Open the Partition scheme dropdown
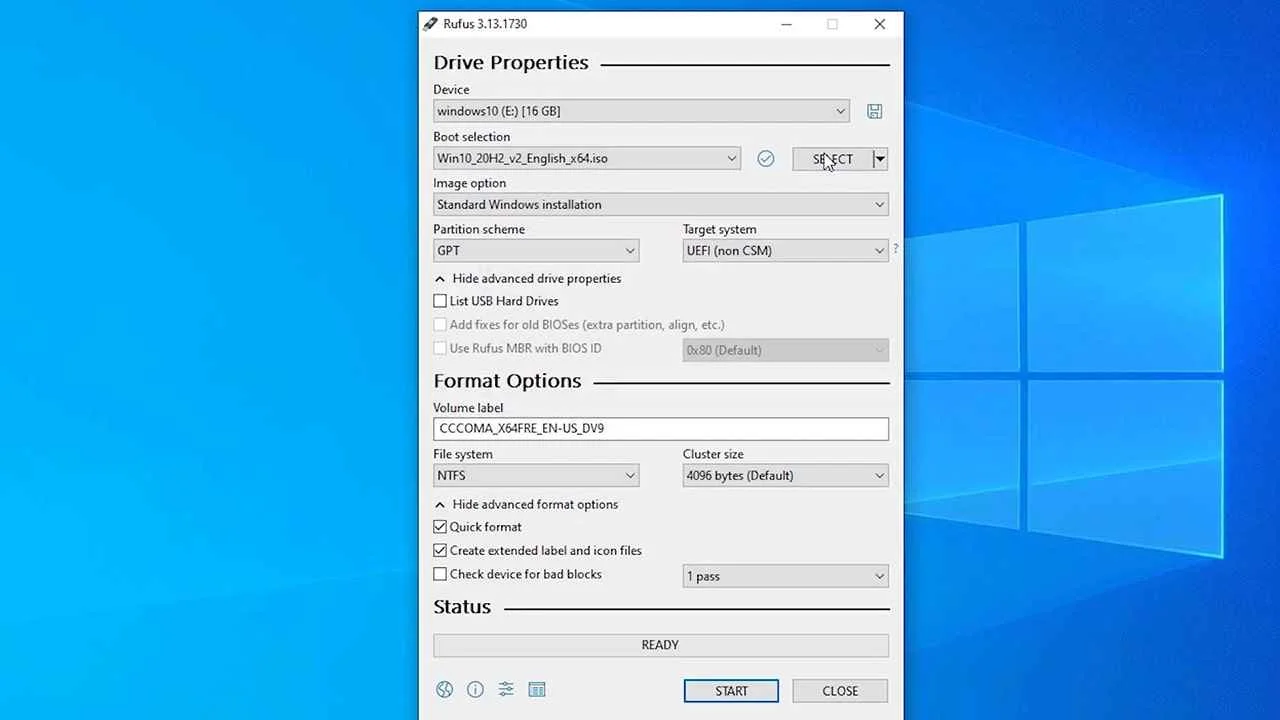This screenshot has width=1280, height=720. (x=536, y=251)
